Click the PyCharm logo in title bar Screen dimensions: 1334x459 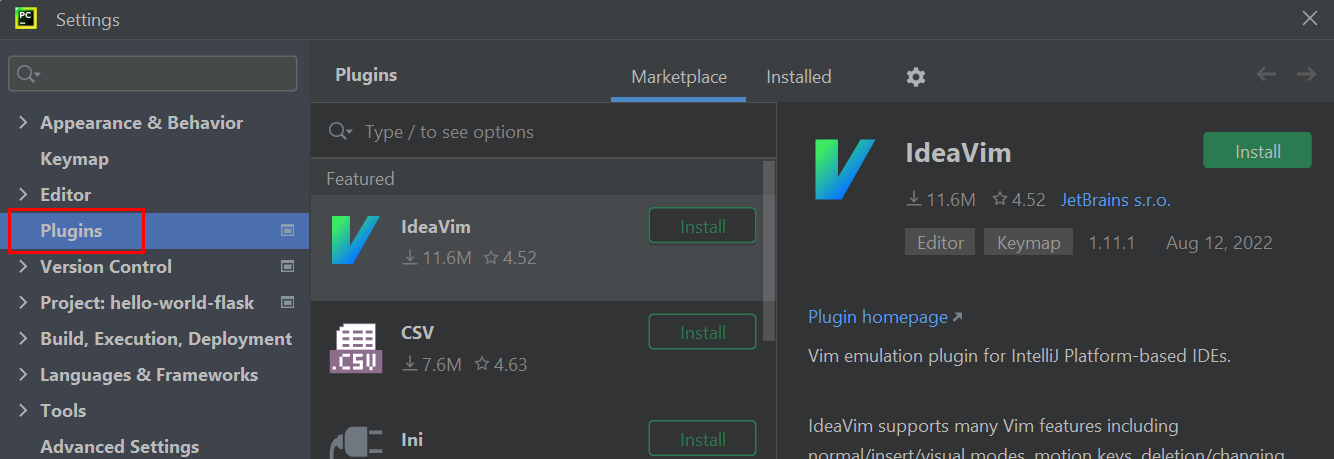[26, 19]
